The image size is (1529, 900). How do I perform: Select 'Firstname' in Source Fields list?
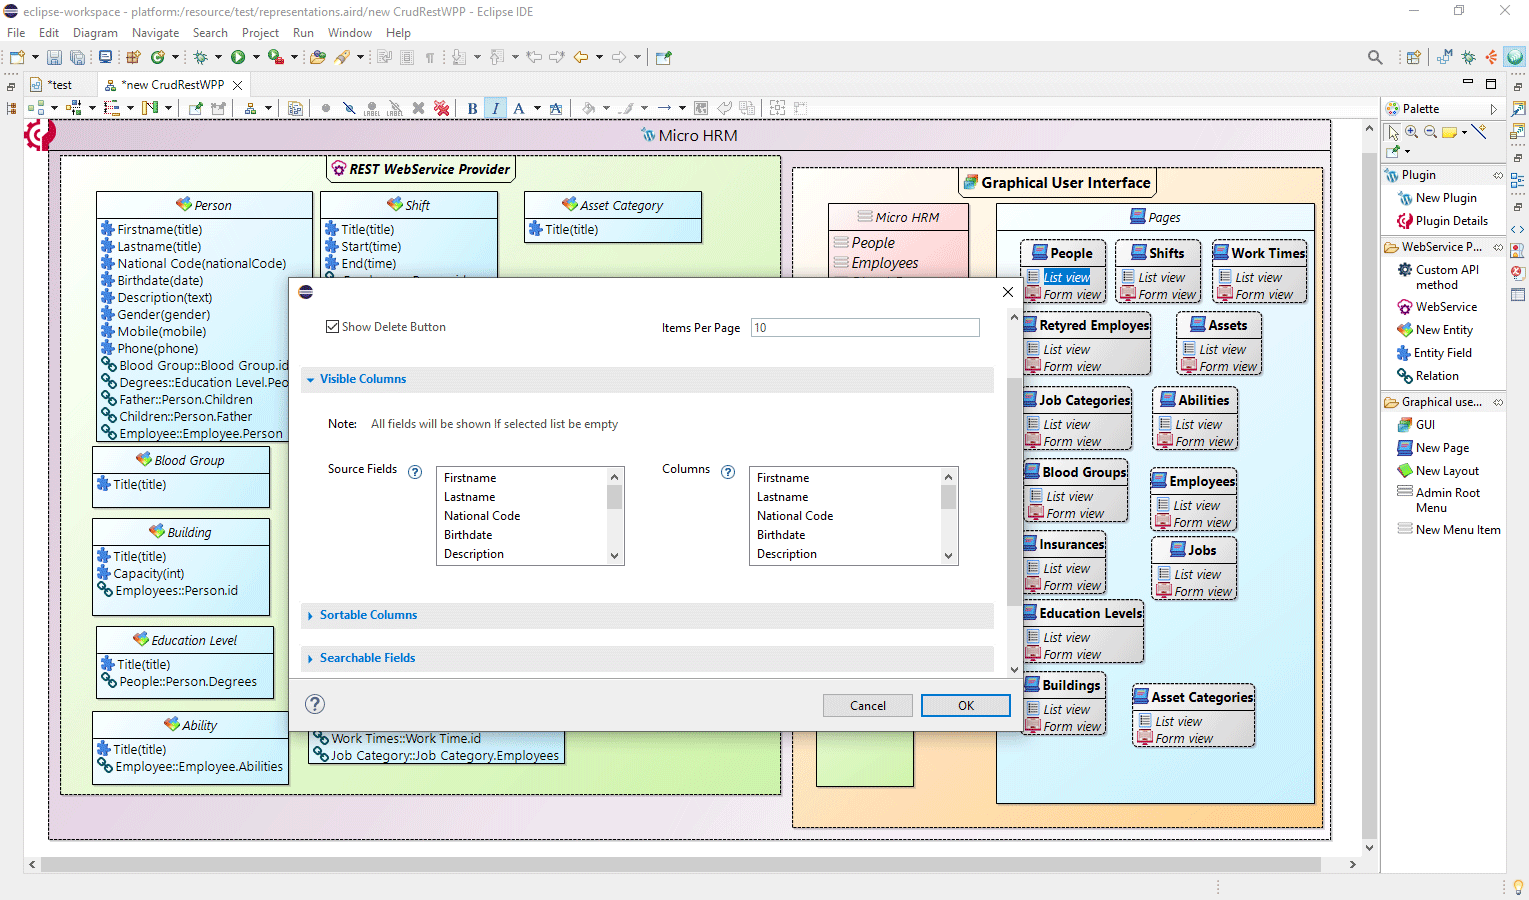click(x=470, y=478)
